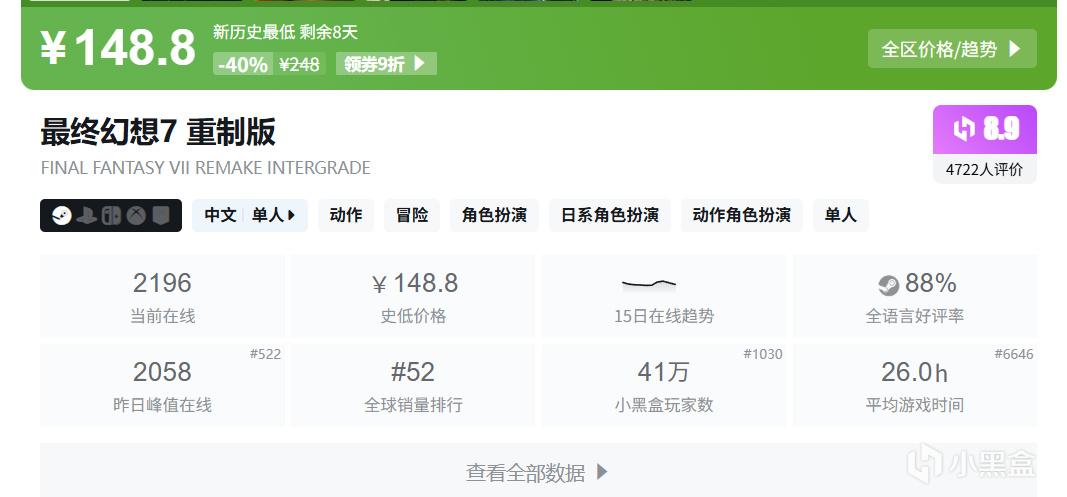This screenshot has height=497, width=1067.
Task: Click the 新历史最低 剩余8天 text
Action: pyautogui.click(x=285, y=32)
